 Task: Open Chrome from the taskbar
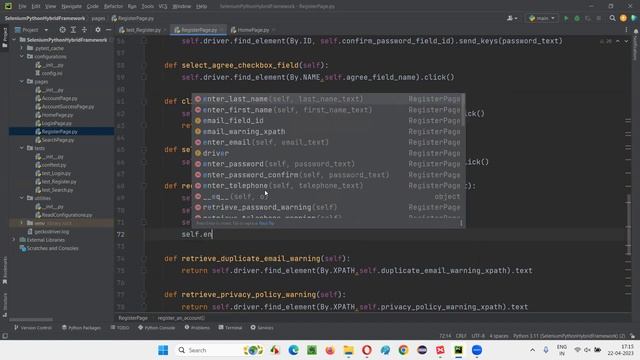403,350
